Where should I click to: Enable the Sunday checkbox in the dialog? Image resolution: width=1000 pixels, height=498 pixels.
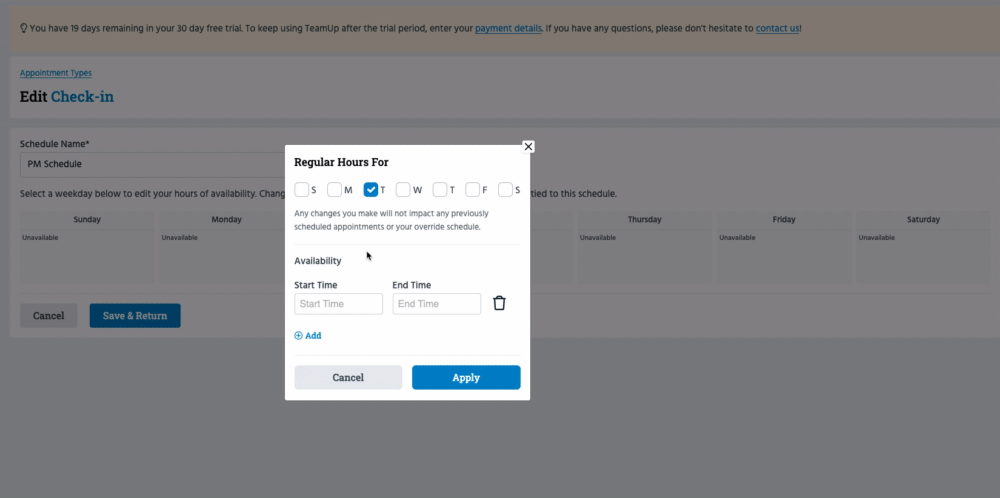(302, 190)
